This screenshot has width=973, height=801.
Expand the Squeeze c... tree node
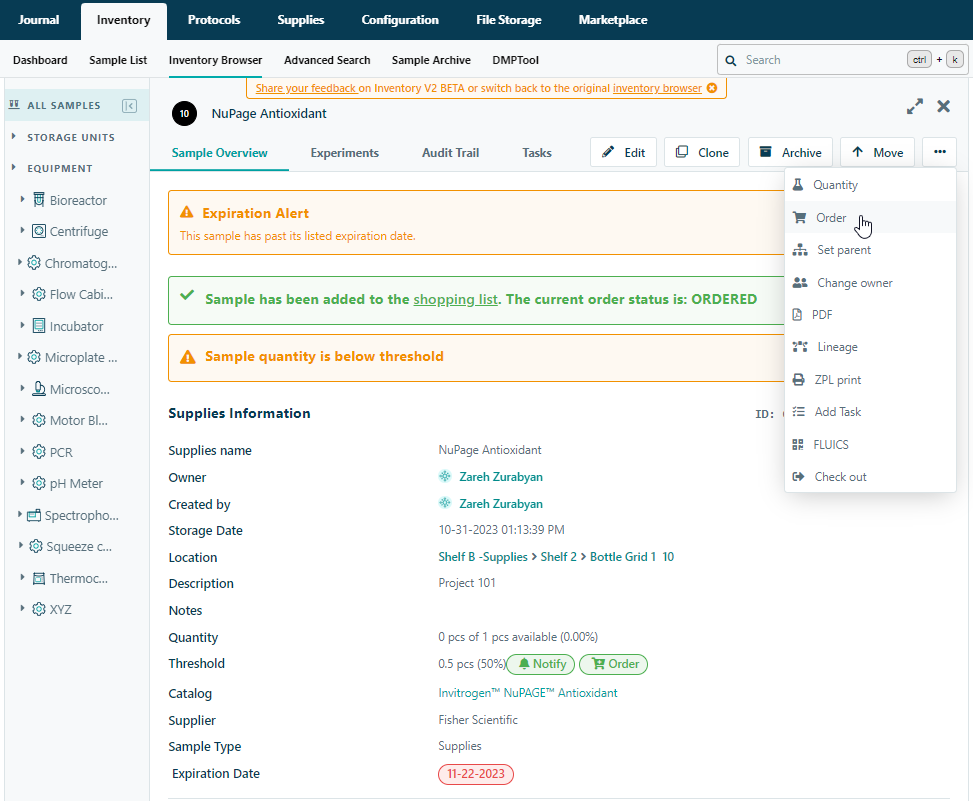[20, 545]
